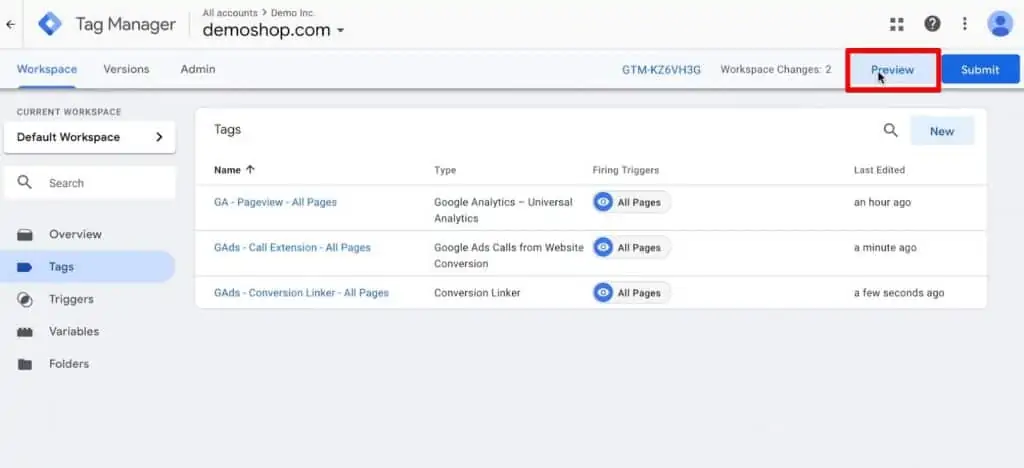Open the Google apps grid icon
1024x468 pixels.
point(897,24)
